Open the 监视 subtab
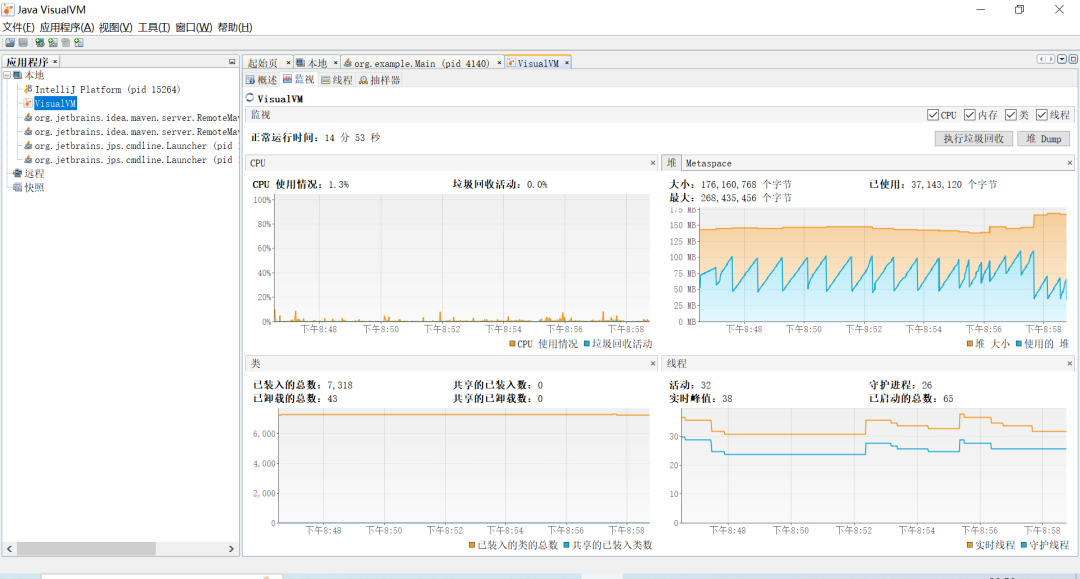 [298, 80]
